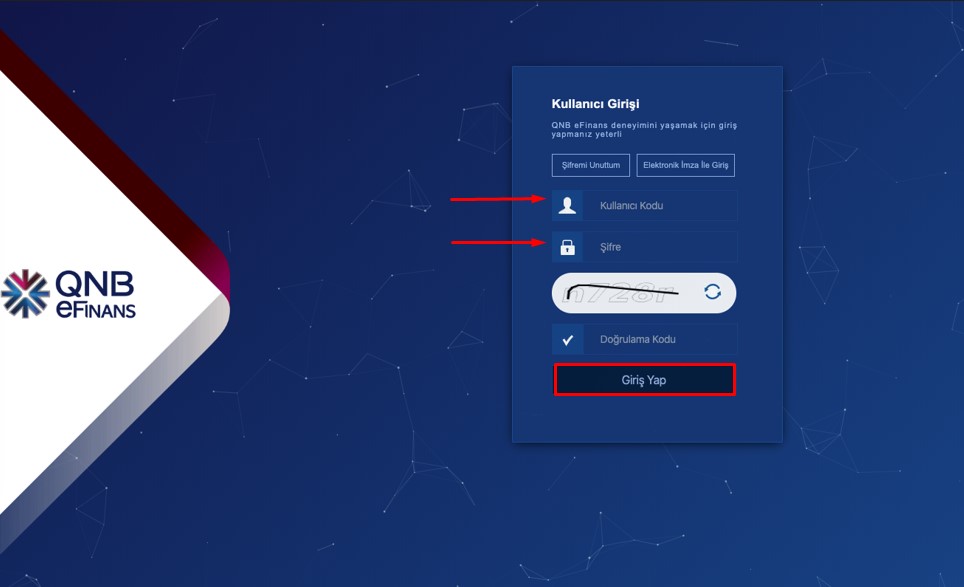This screenshot has height=587, width=964.
Task: Click the checkmark icon beside Doğrulama Kodu
Action: 567,339
